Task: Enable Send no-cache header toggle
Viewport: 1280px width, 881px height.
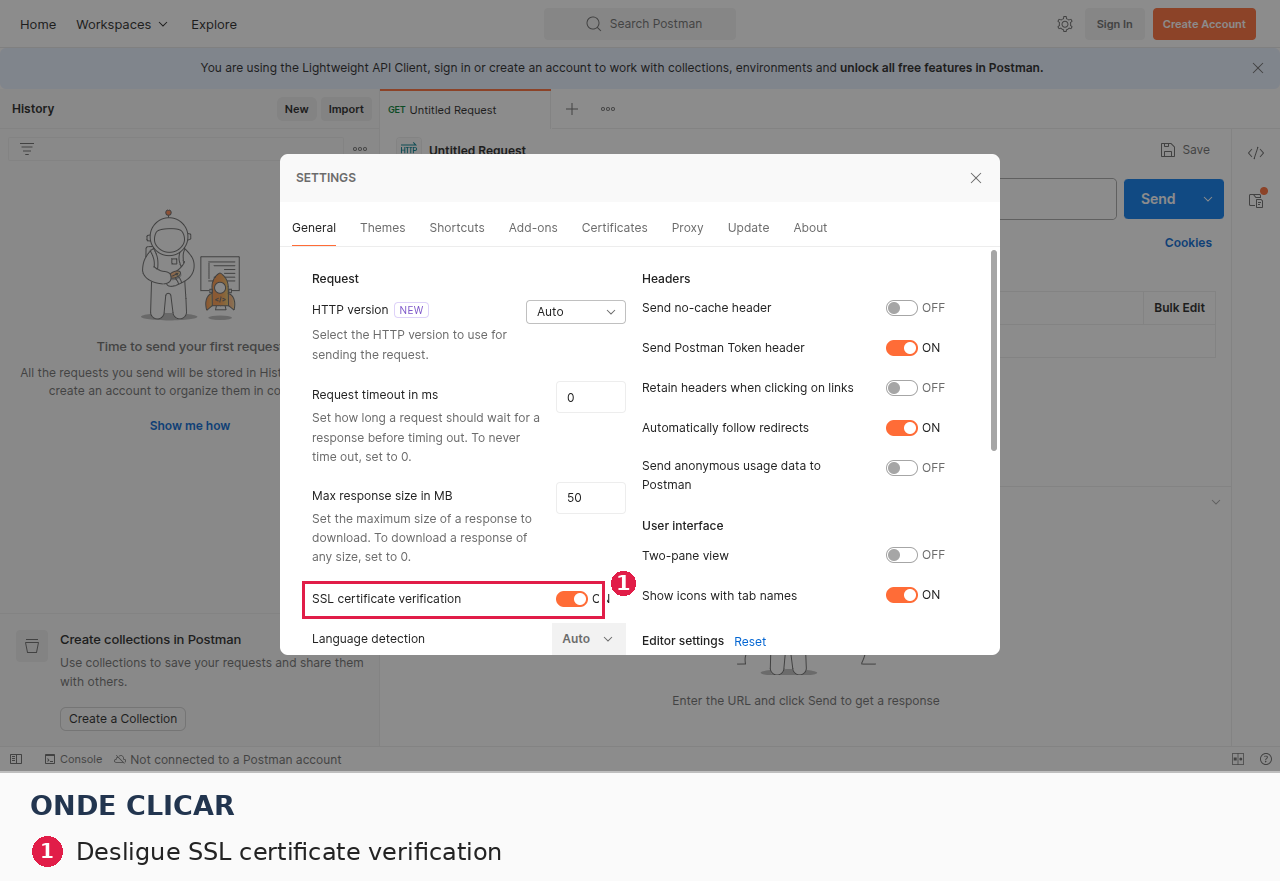Action: [x=902, y=308]
